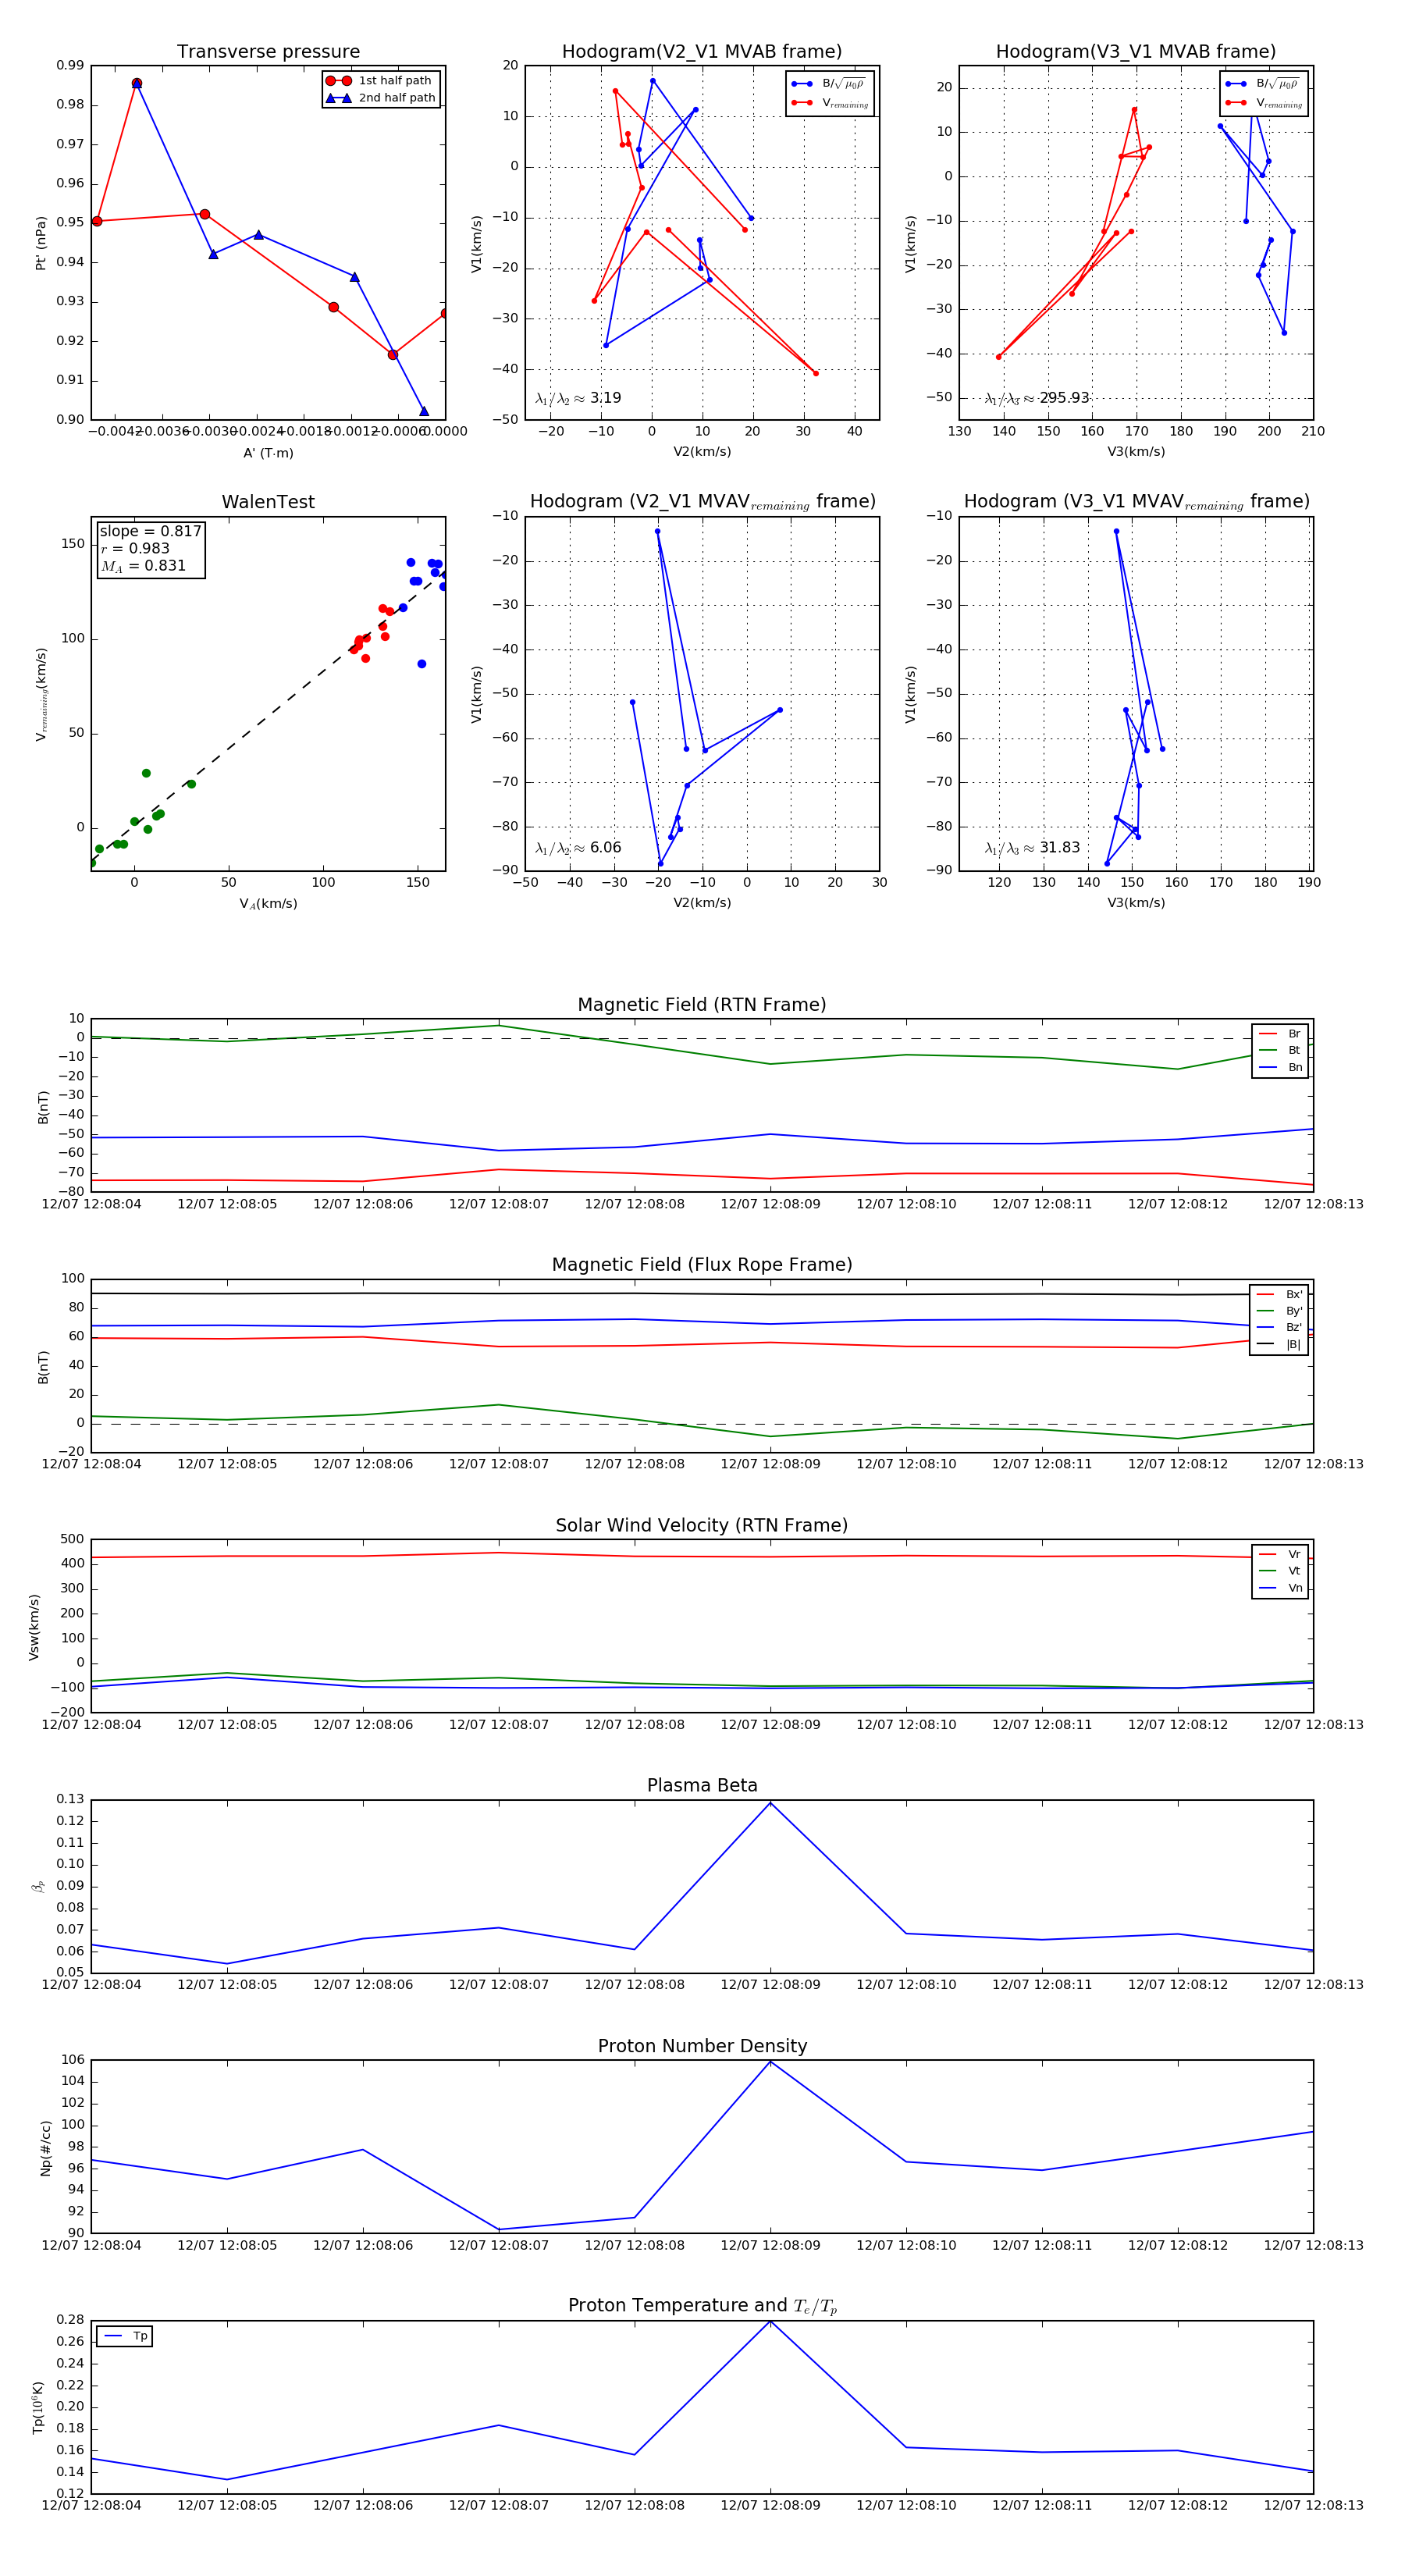Click the "Vsw(km/s)" y-axis label

click(x=34, y=1627)
